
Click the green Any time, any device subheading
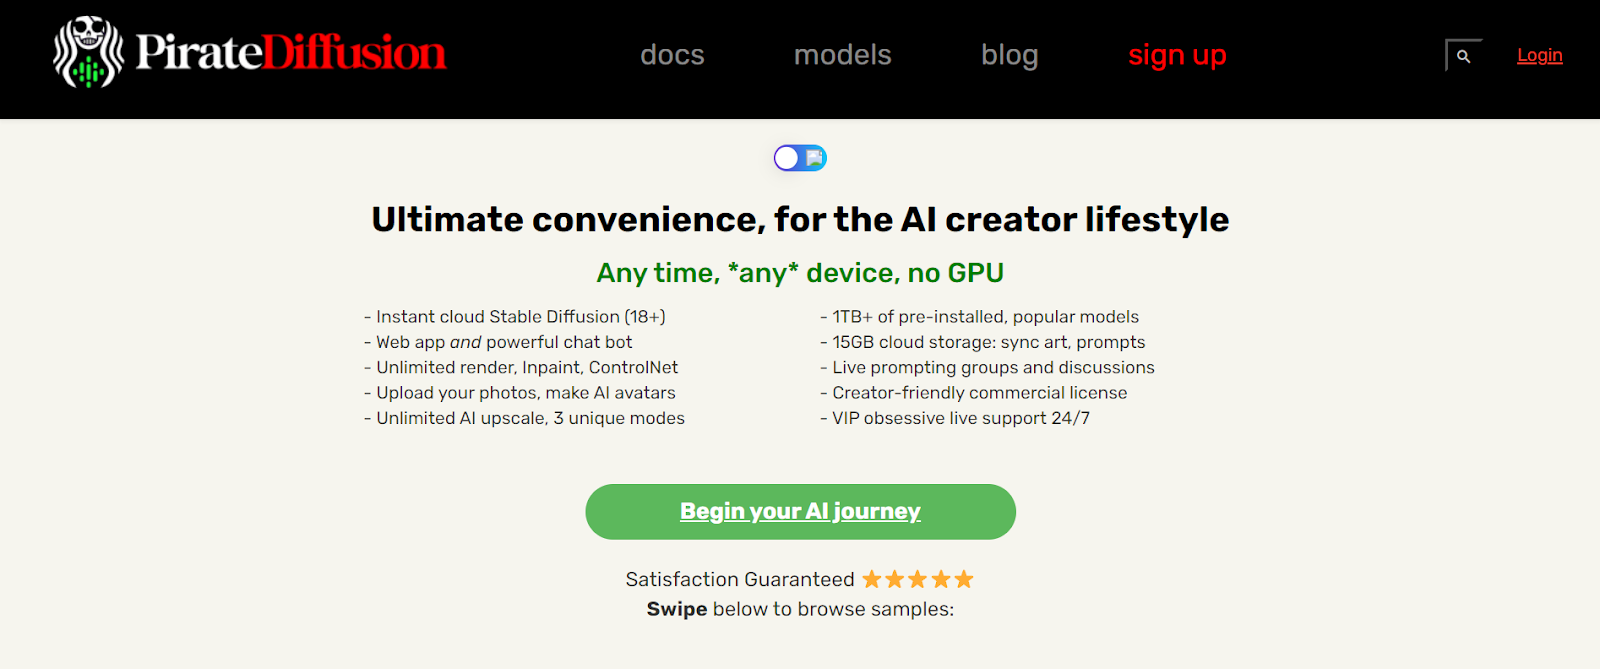(800, 273)
